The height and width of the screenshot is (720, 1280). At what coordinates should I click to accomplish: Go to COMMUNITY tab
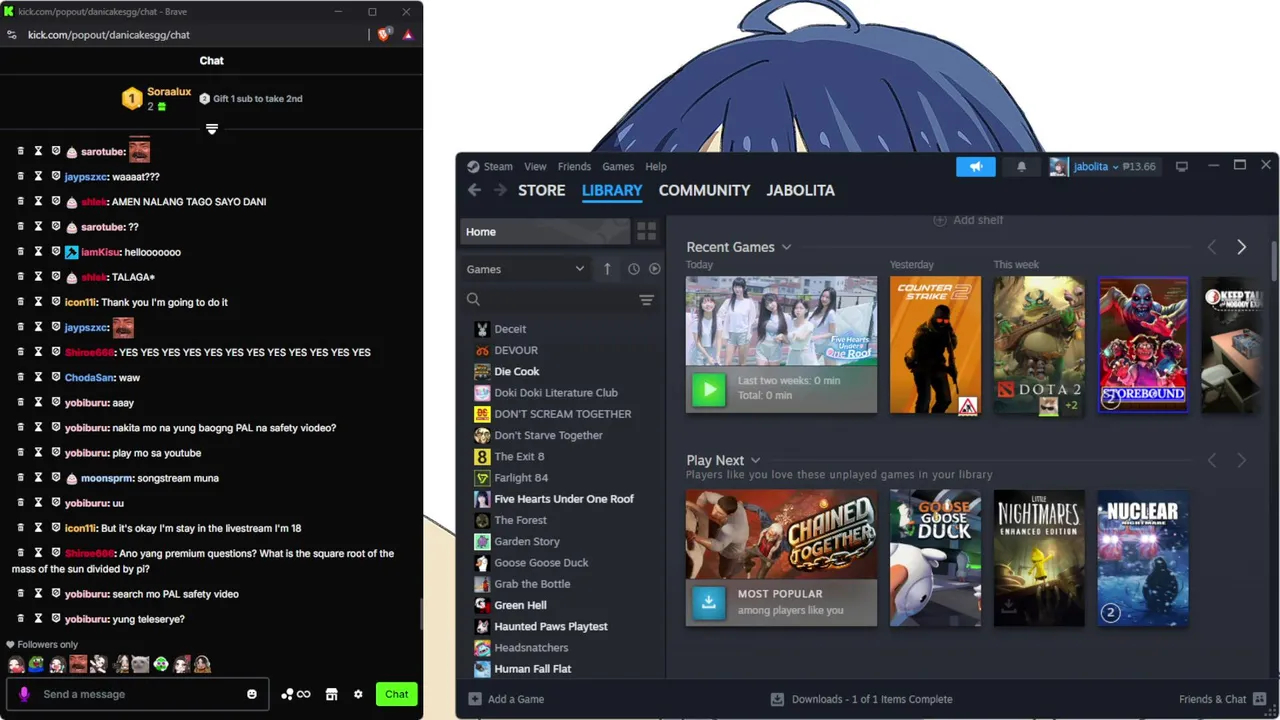pyautogui.click(x=704, y=190)
